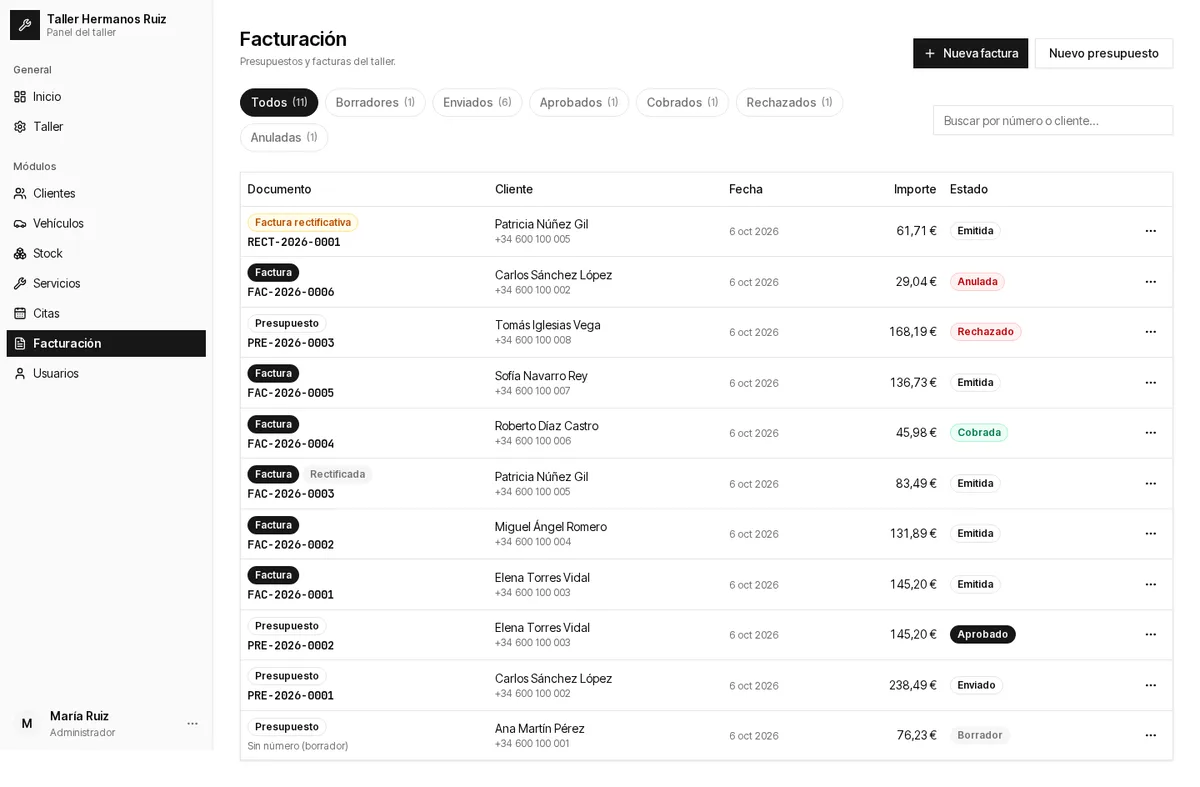Click the Aprobado status badge
This screenshot has width=1200, height=787.
(x=983, y=635)
